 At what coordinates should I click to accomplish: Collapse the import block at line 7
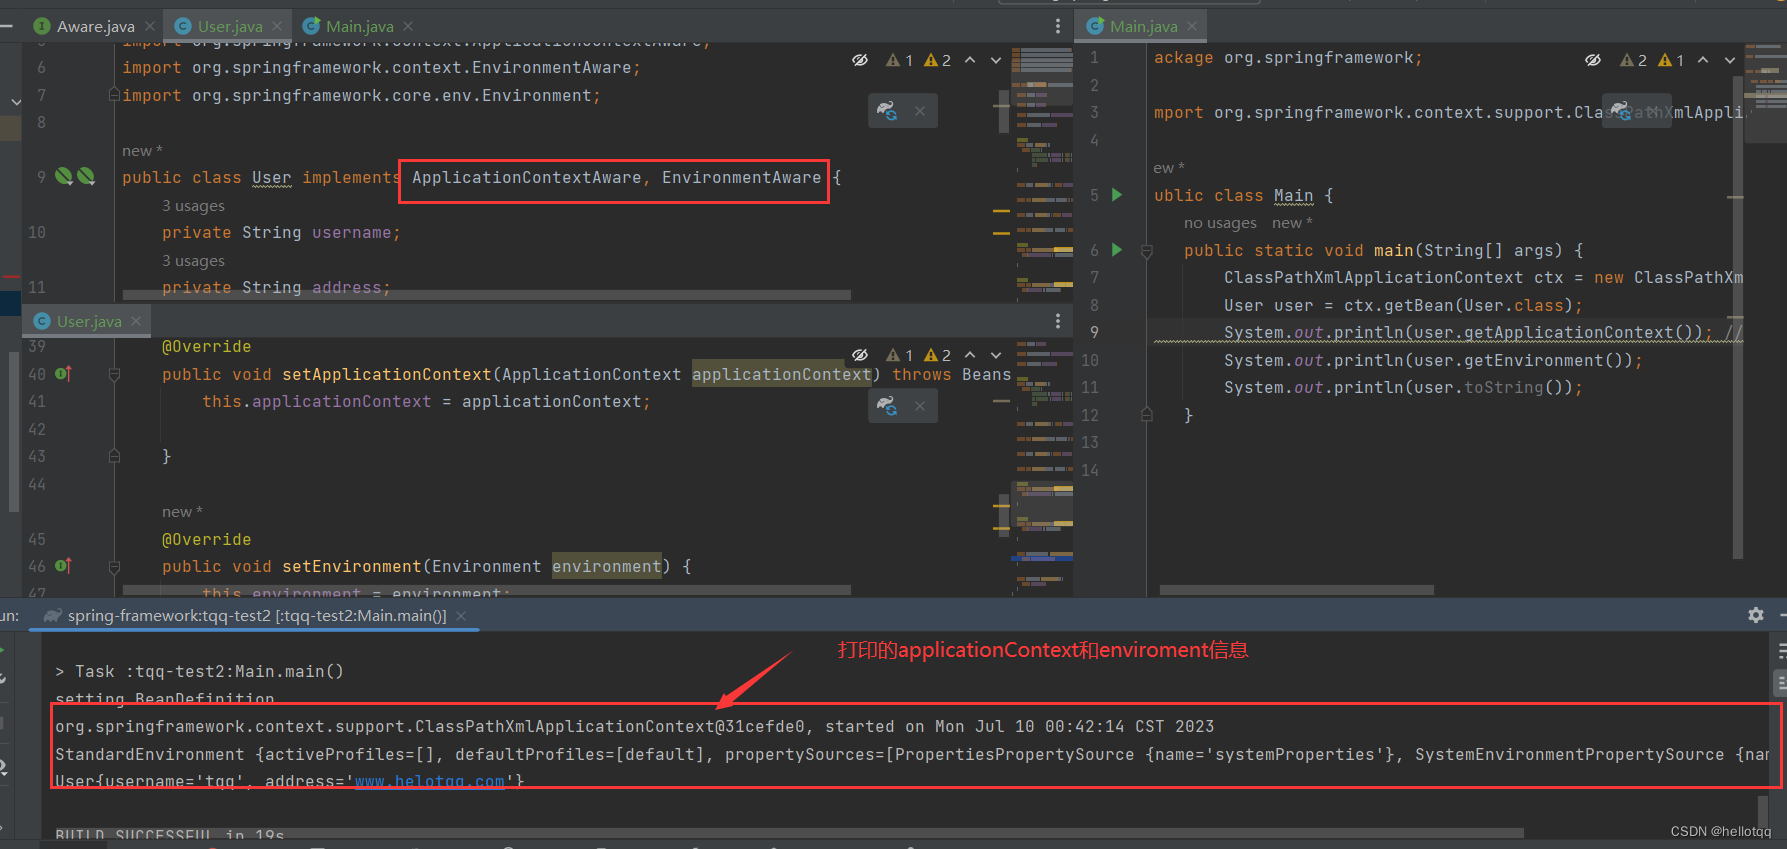click(114, 95)
